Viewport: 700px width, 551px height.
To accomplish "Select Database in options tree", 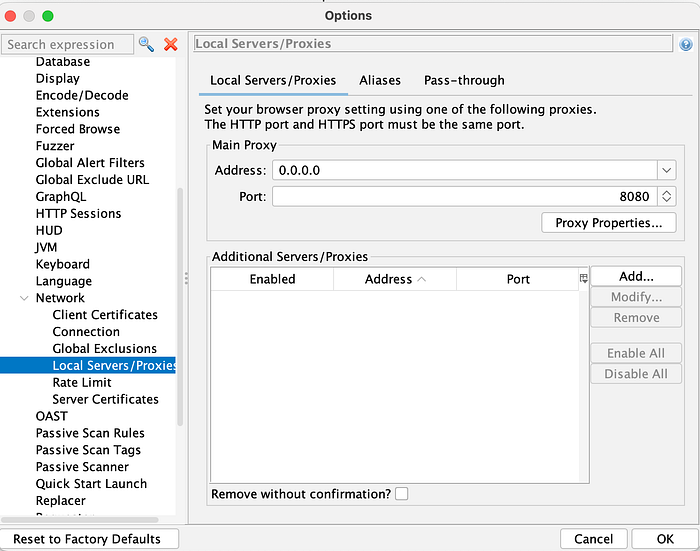I will point(63,62).
